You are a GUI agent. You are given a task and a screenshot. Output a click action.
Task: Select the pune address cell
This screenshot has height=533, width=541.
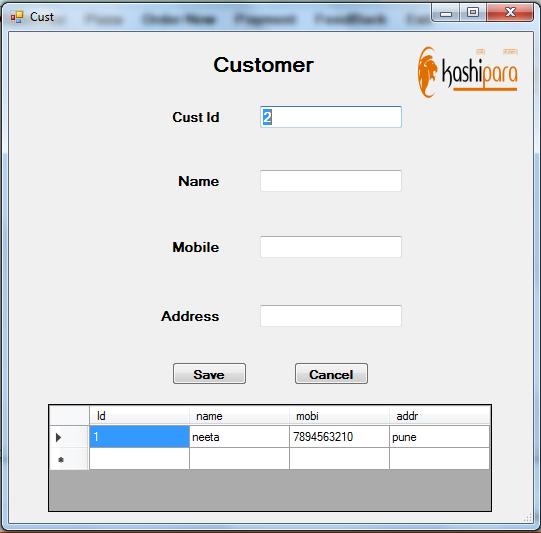(439, 437)
